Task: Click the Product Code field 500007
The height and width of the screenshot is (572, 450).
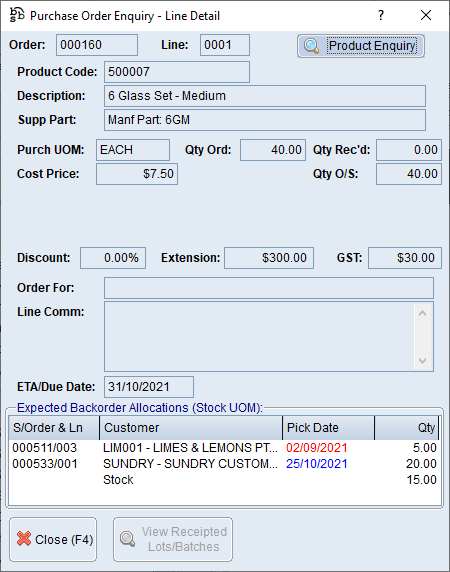Action: click(x=177, y=72)
